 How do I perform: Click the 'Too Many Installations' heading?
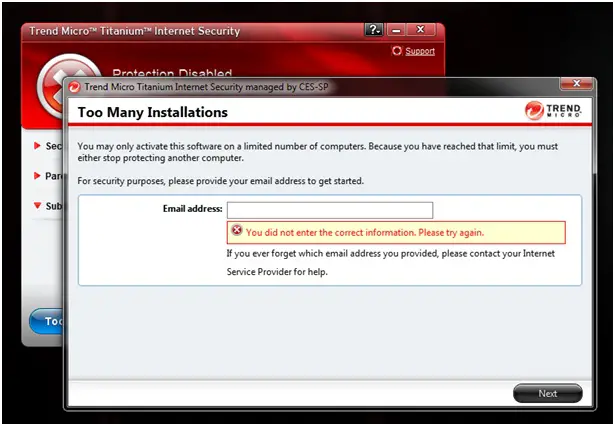(x=153, y=113)
